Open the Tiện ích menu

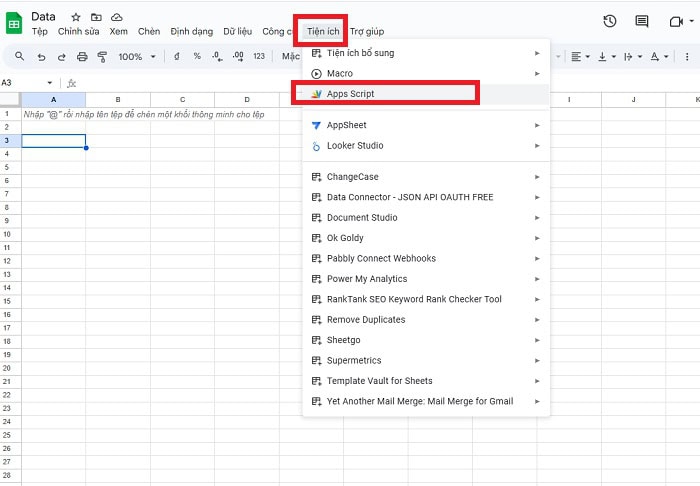click(322, 31)
